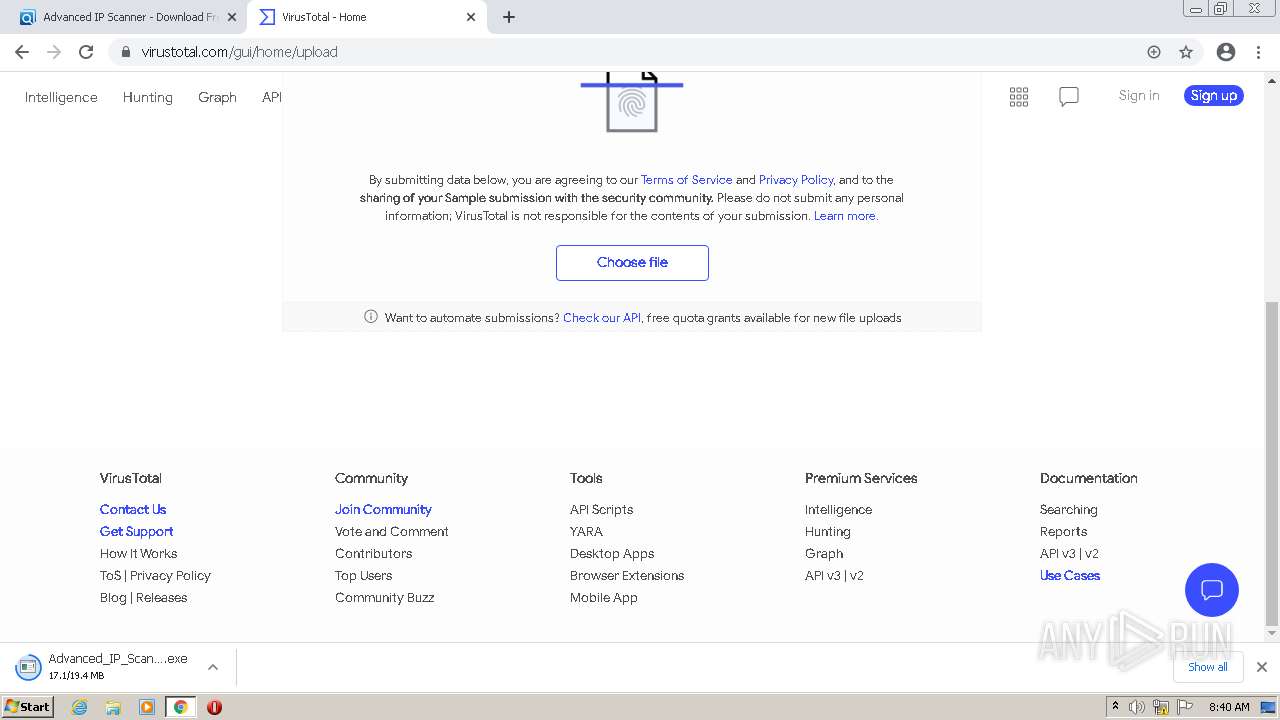Close the VirusTotal - Home tab

(x=471, y=17)
